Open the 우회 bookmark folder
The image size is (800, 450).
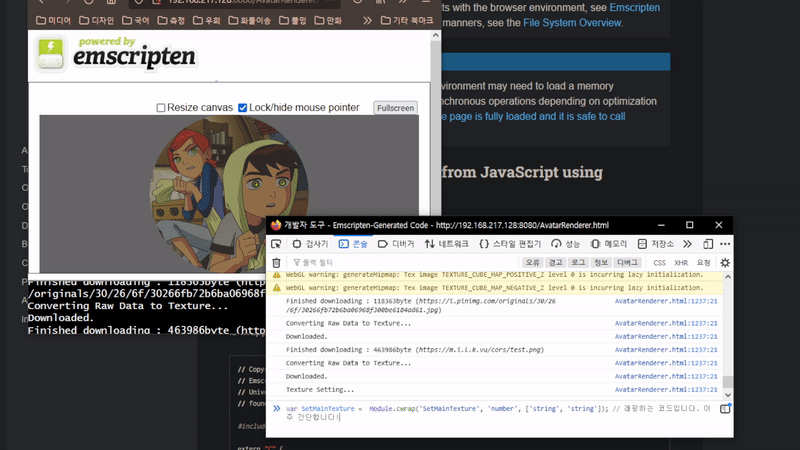point(207,20)
